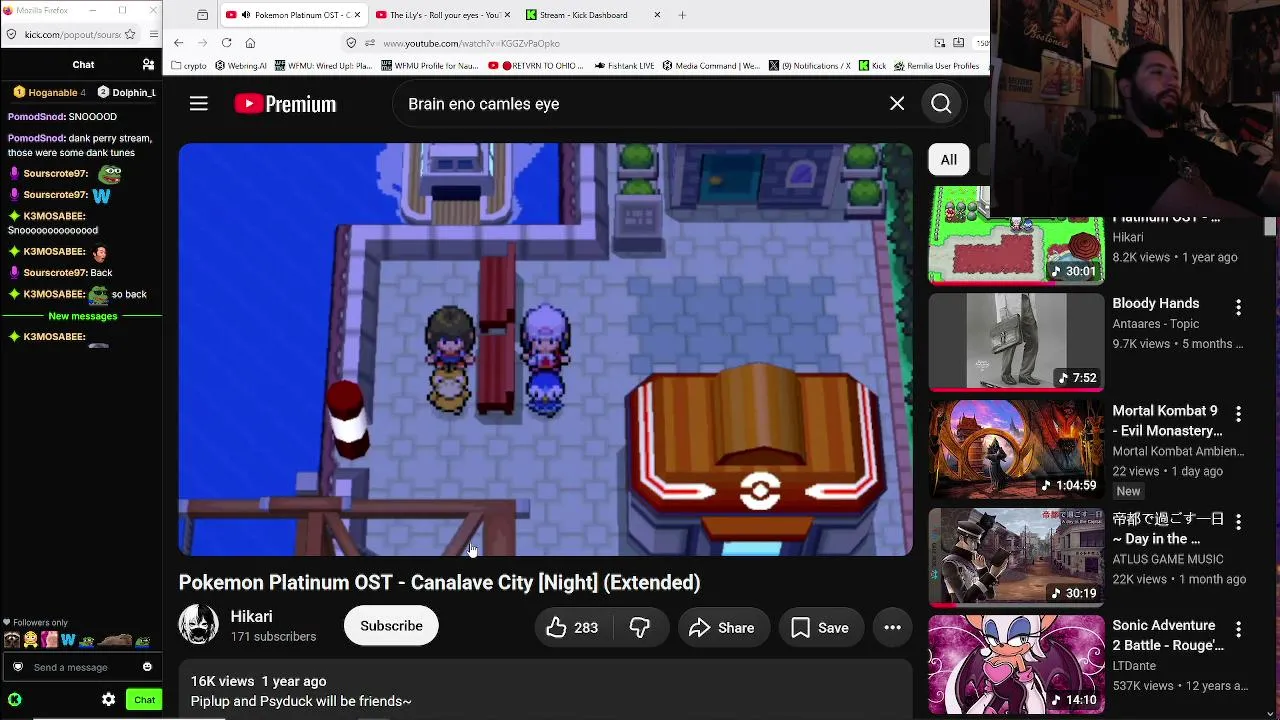This screenshot has height=720, width=1280.
Task: Save the video to a playlist
Action: (x=820, y=628)
